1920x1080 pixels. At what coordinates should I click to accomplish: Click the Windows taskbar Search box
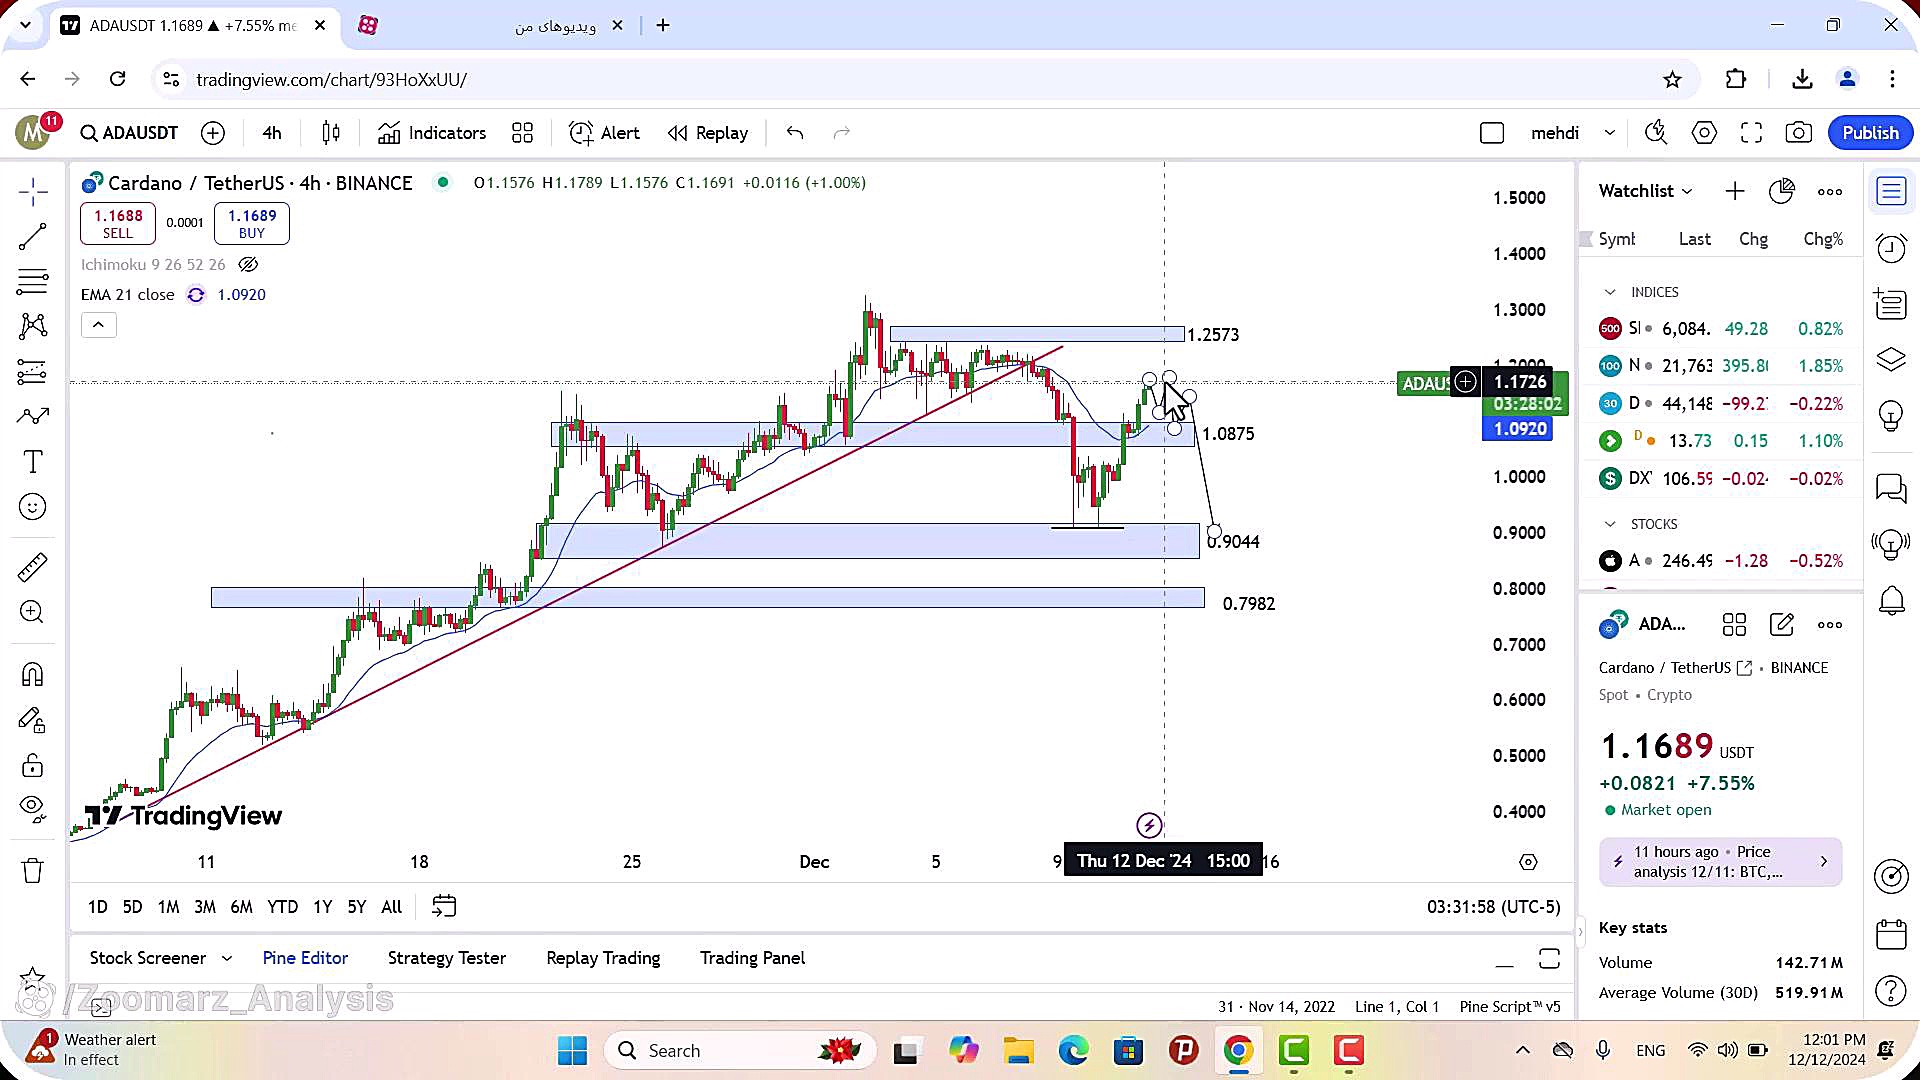[x=740, y=1051]
